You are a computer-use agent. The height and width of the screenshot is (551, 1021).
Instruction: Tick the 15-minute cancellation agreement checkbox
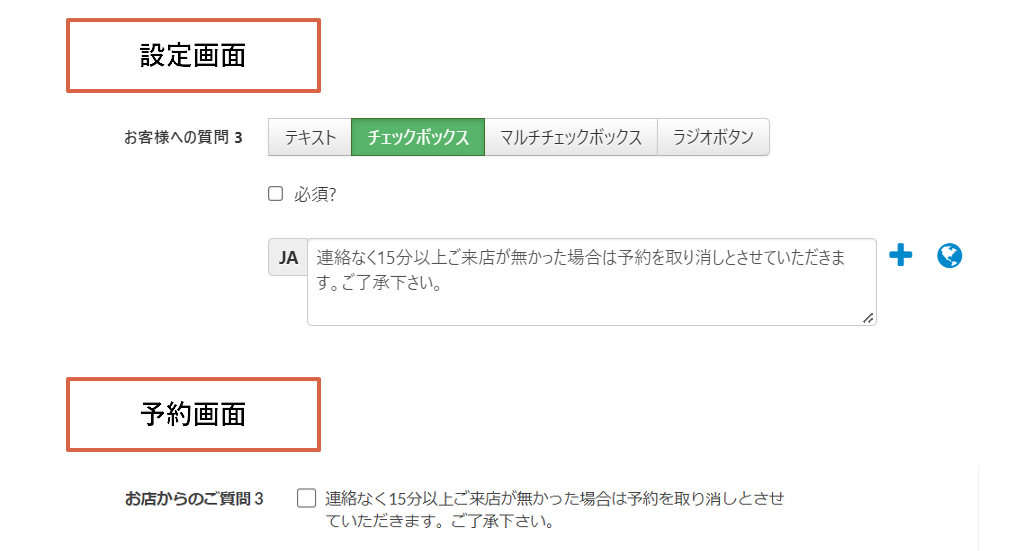[306, 498]
